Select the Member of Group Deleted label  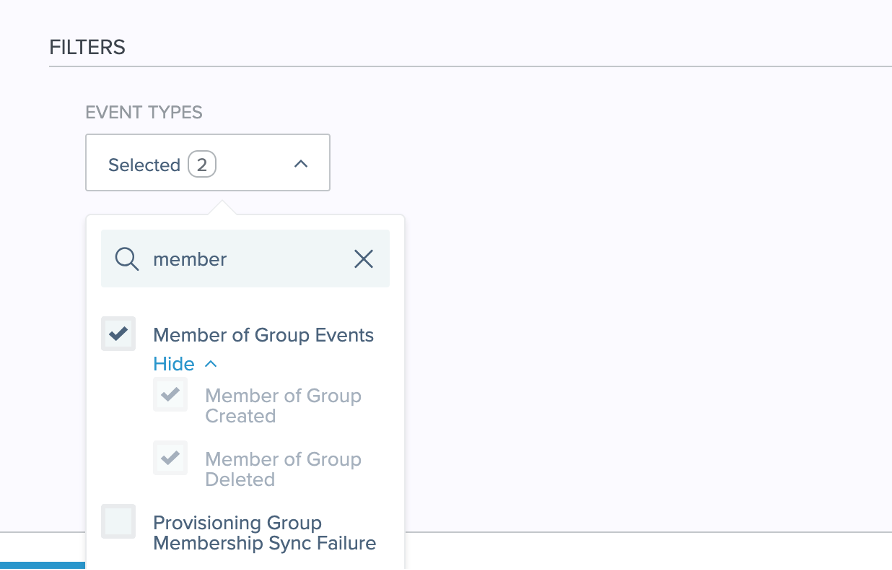pyautogui.click(x=283, y=469)
